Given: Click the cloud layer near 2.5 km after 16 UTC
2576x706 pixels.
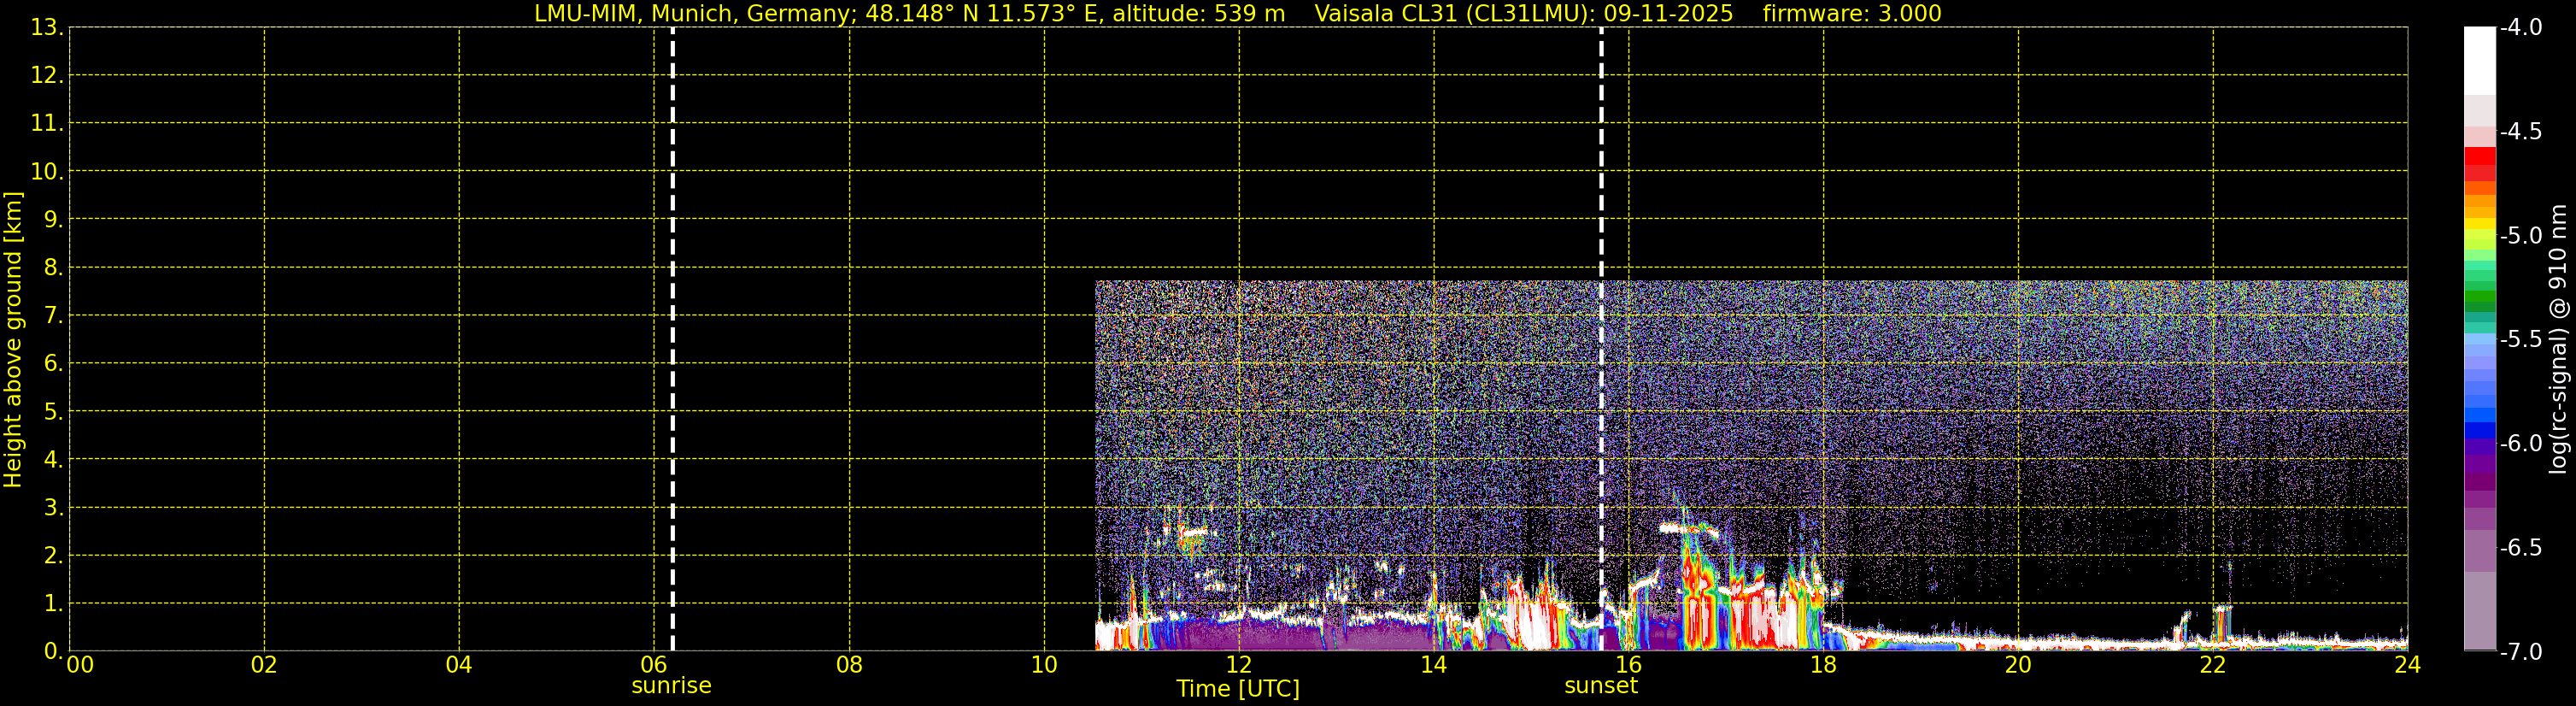Looking at the screenshot, I should pyautogui.click(x=1689, y=529).
